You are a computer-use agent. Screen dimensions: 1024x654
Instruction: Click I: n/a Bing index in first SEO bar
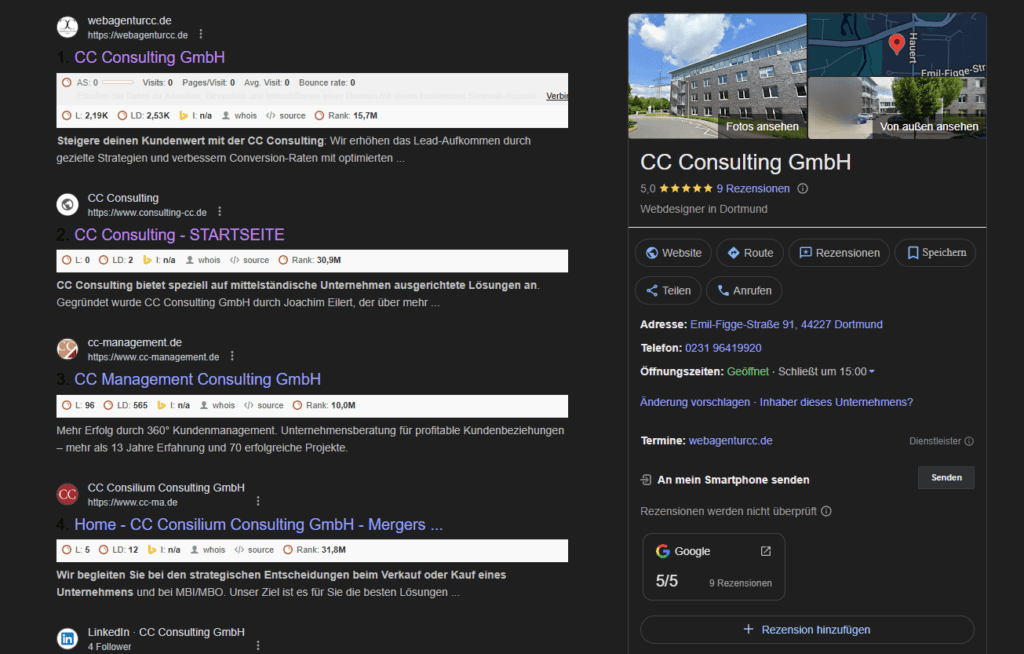pos(196,116)
